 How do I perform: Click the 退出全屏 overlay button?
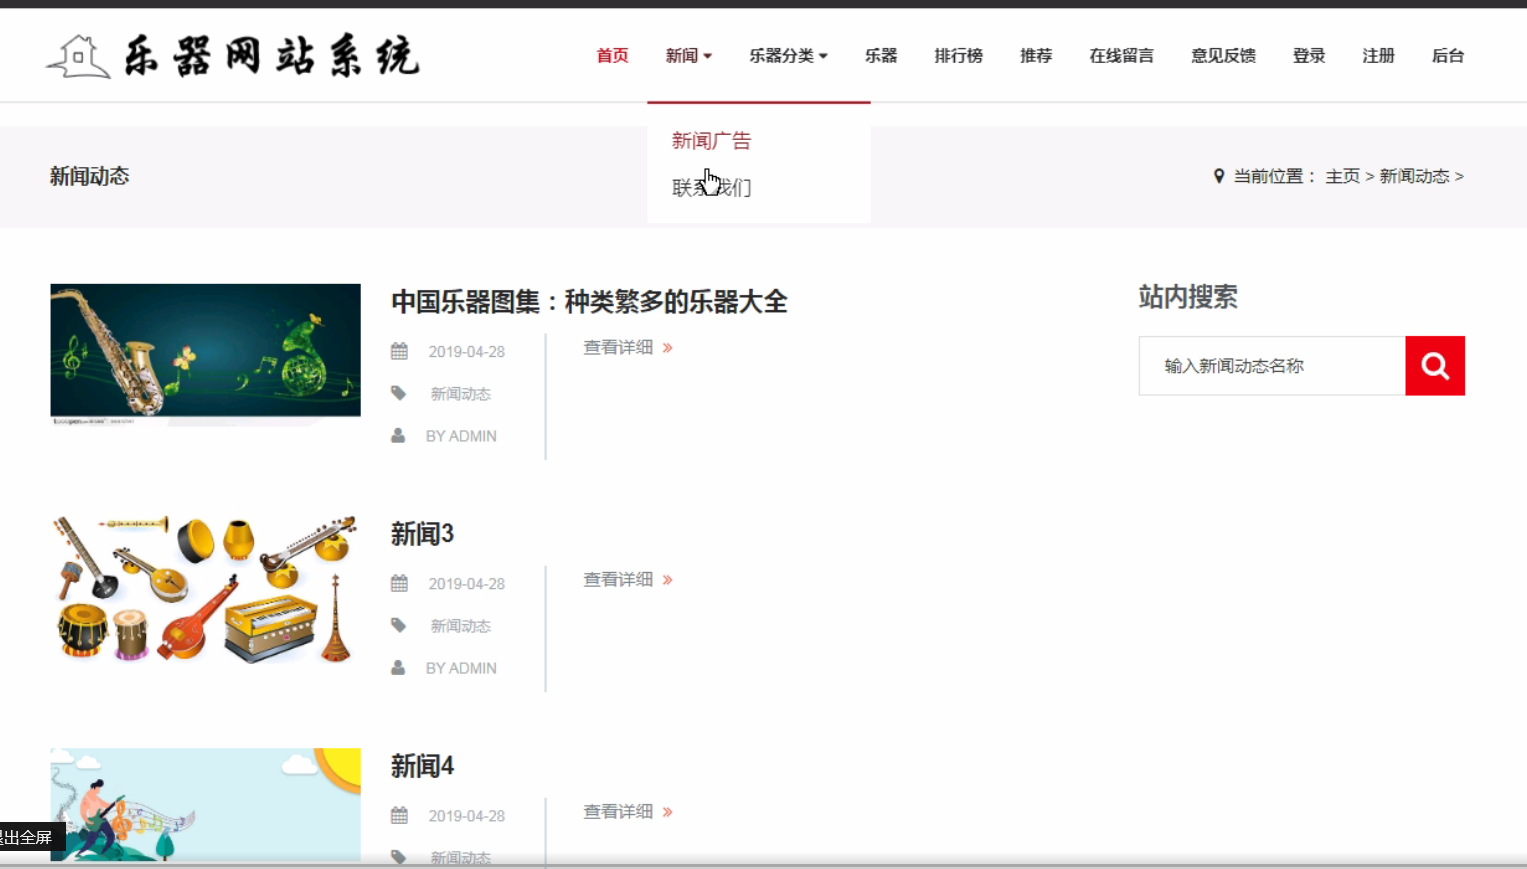coord(30,837)
